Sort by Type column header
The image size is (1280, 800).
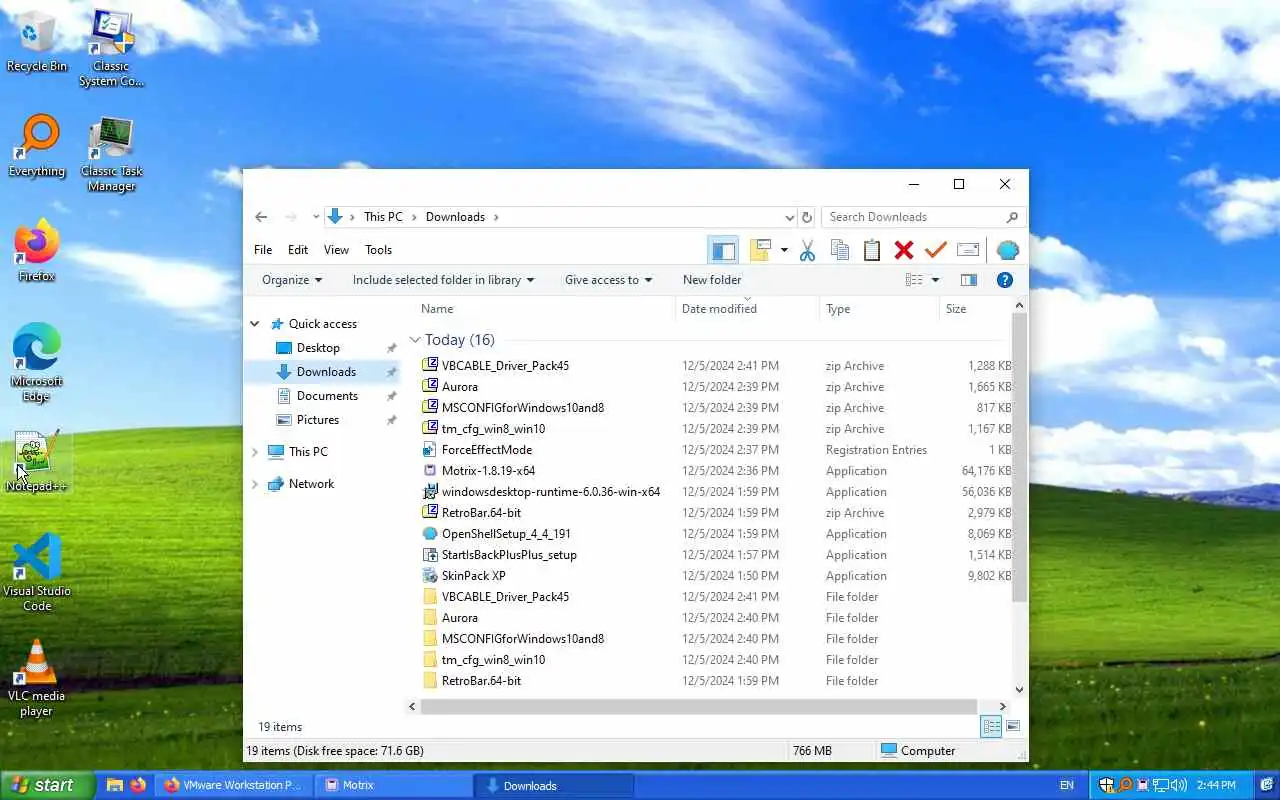[x=880, y=309]
